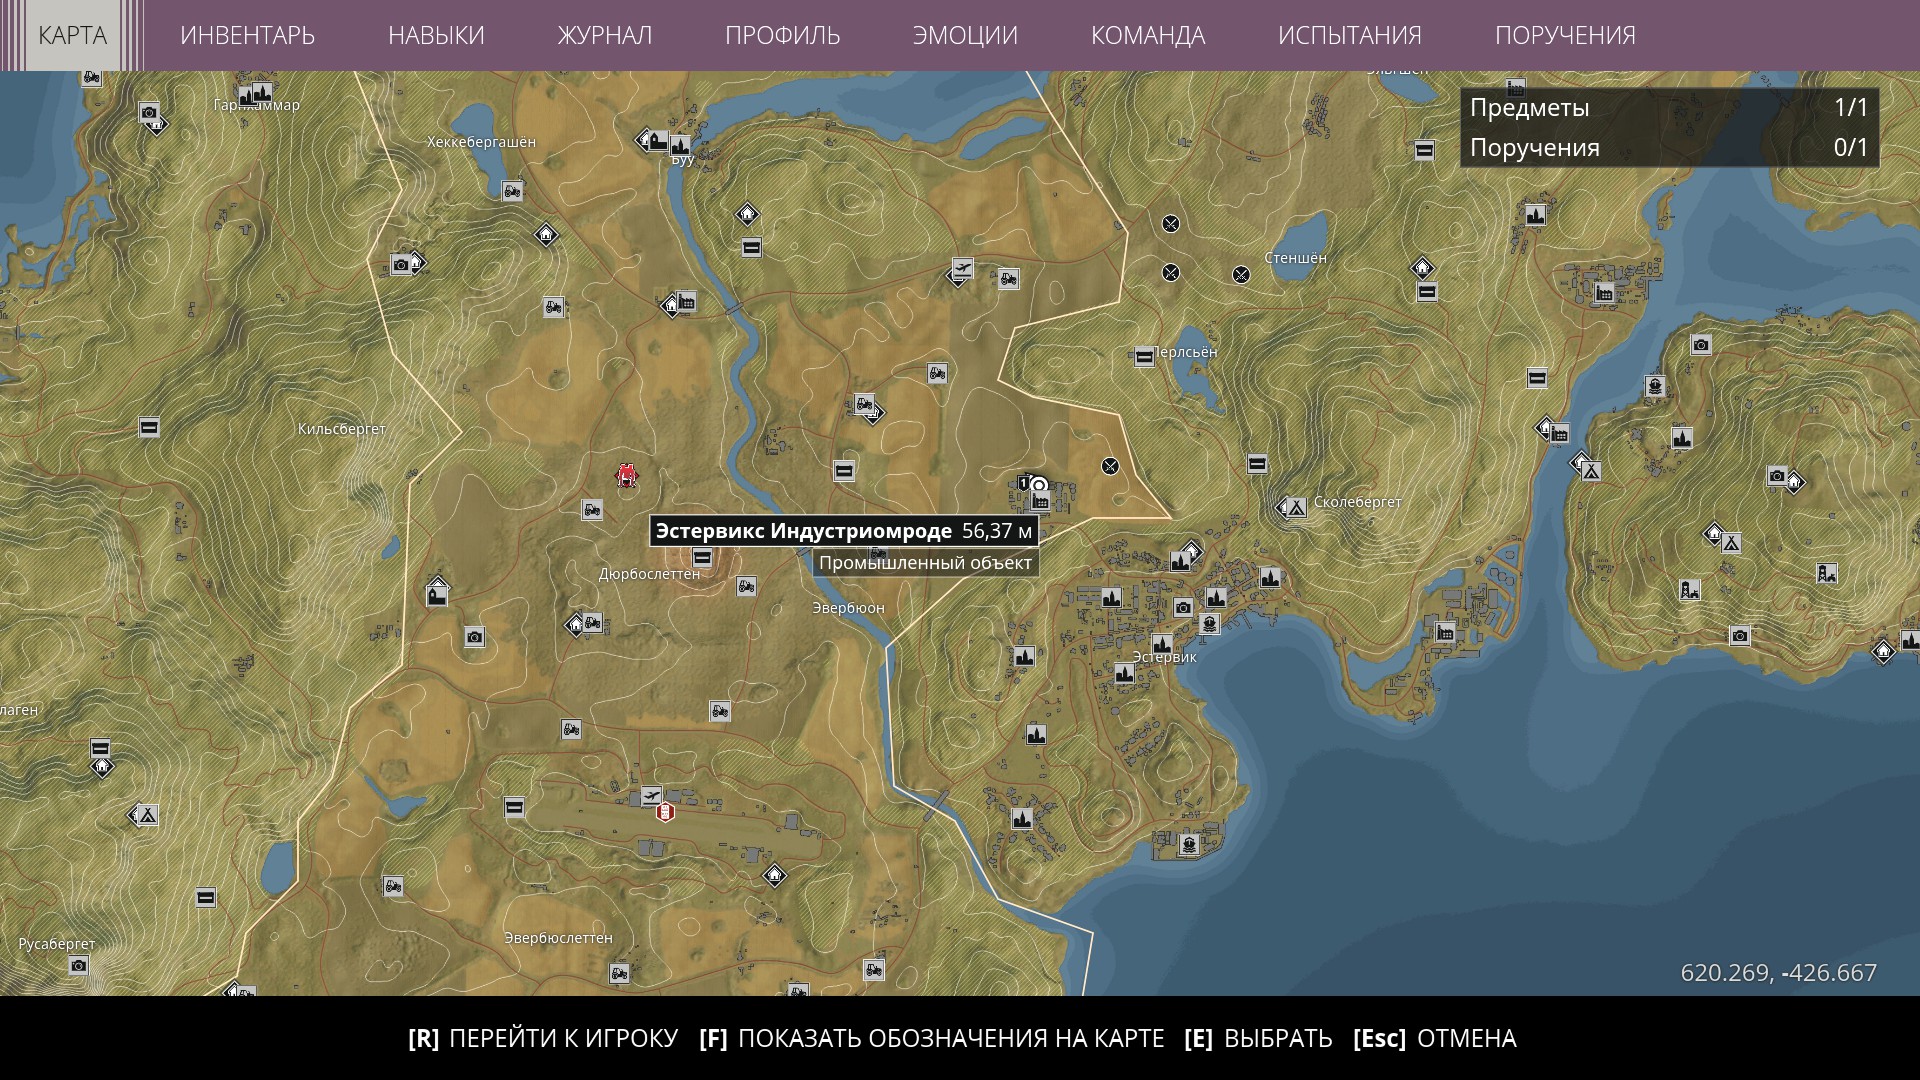Click the airplane icon at the southern airfield
This screenshot has width=1920, height=1080.
652,796
